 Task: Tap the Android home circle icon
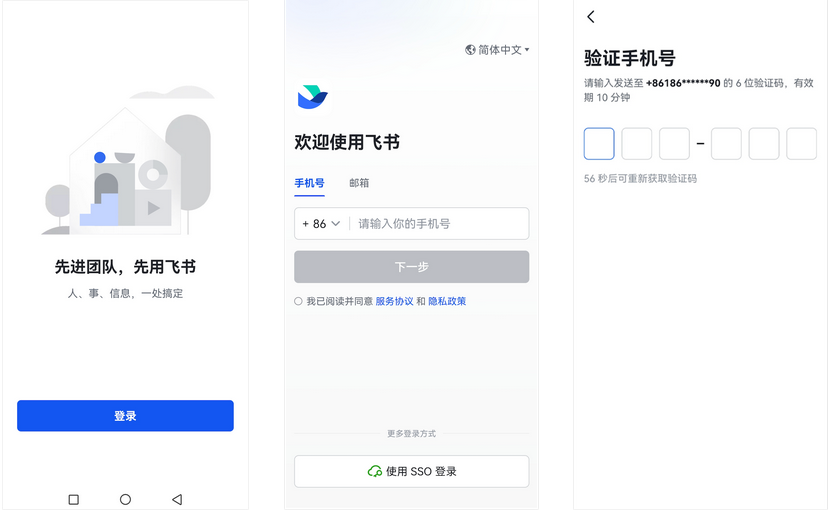click(x=125, y=499)
